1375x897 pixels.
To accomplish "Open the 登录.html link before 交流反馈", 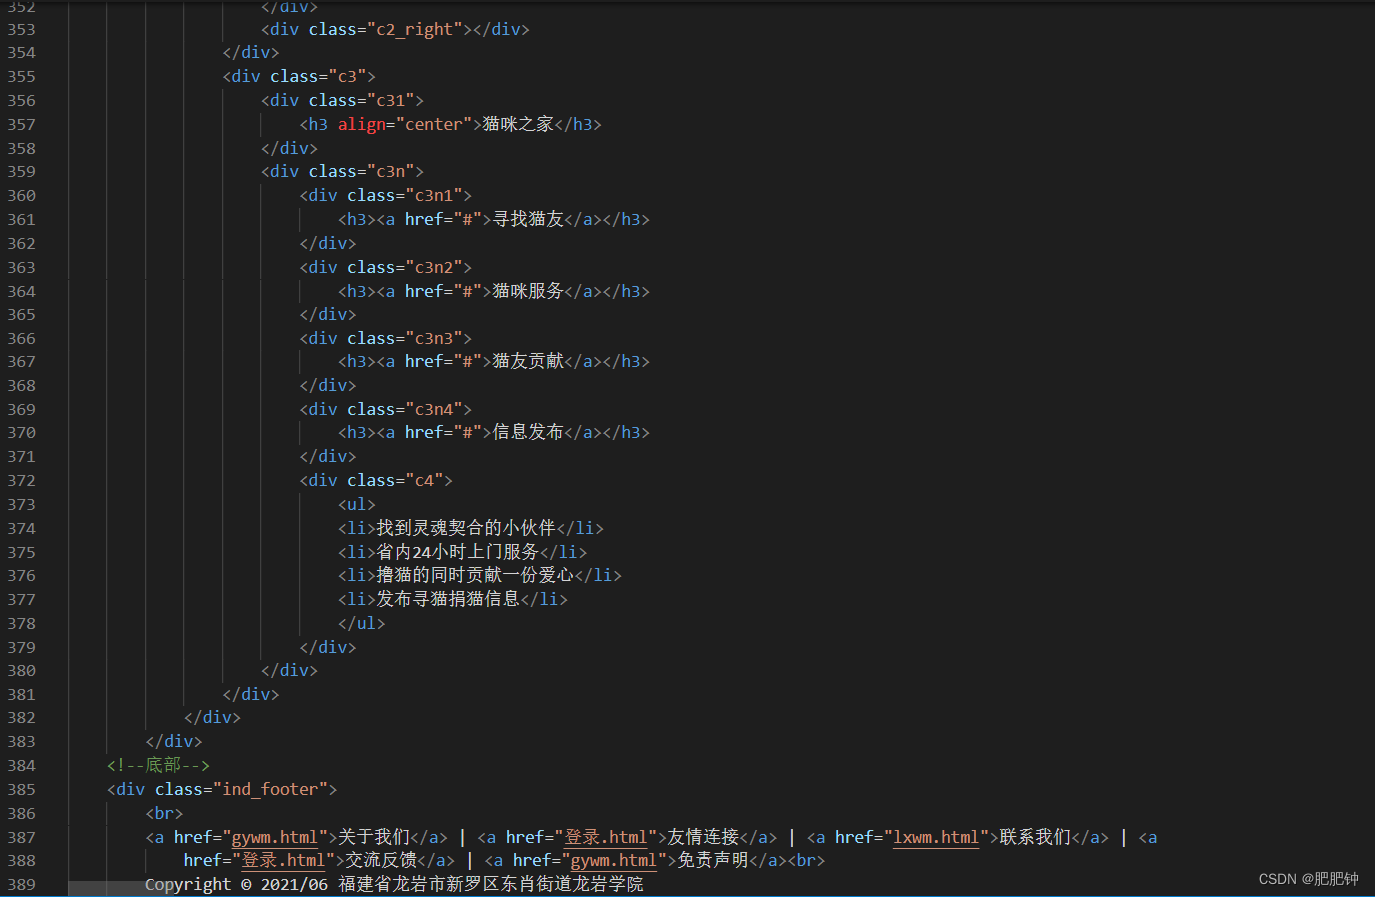I will coord(284,860).
